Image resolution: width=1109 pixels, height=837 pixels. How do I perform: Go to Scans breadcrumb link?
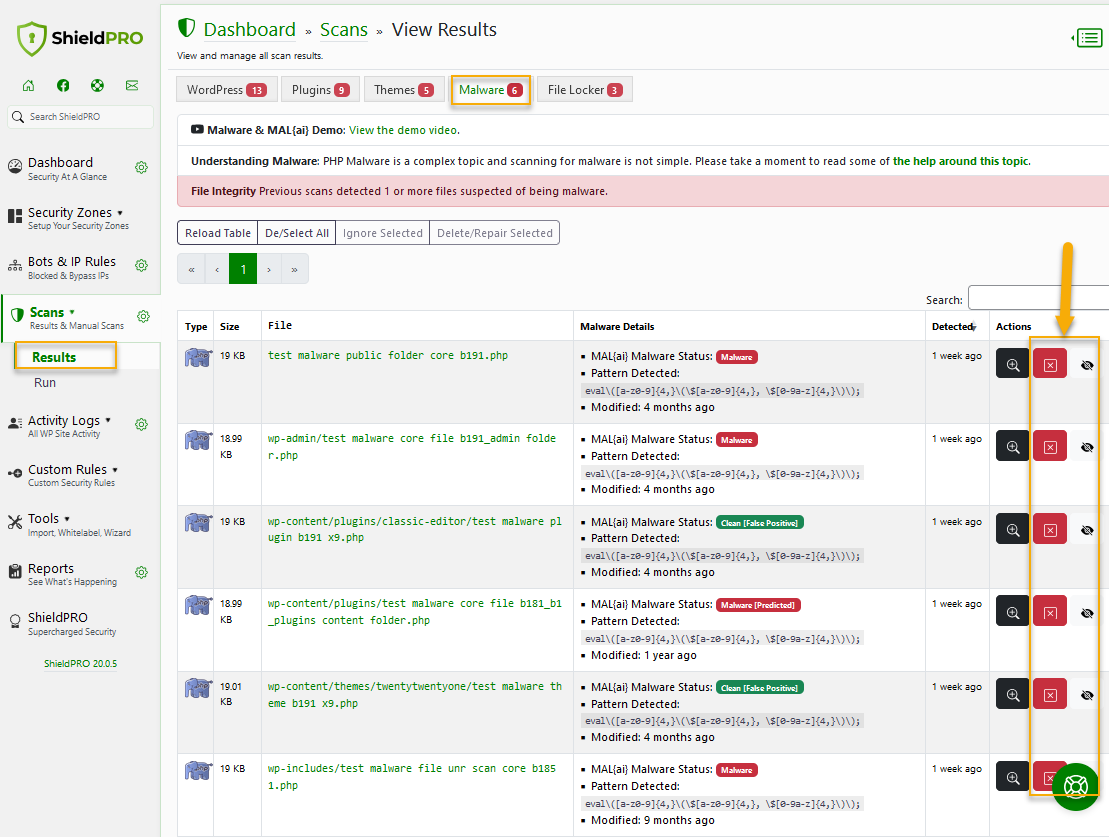click(344, 30)
